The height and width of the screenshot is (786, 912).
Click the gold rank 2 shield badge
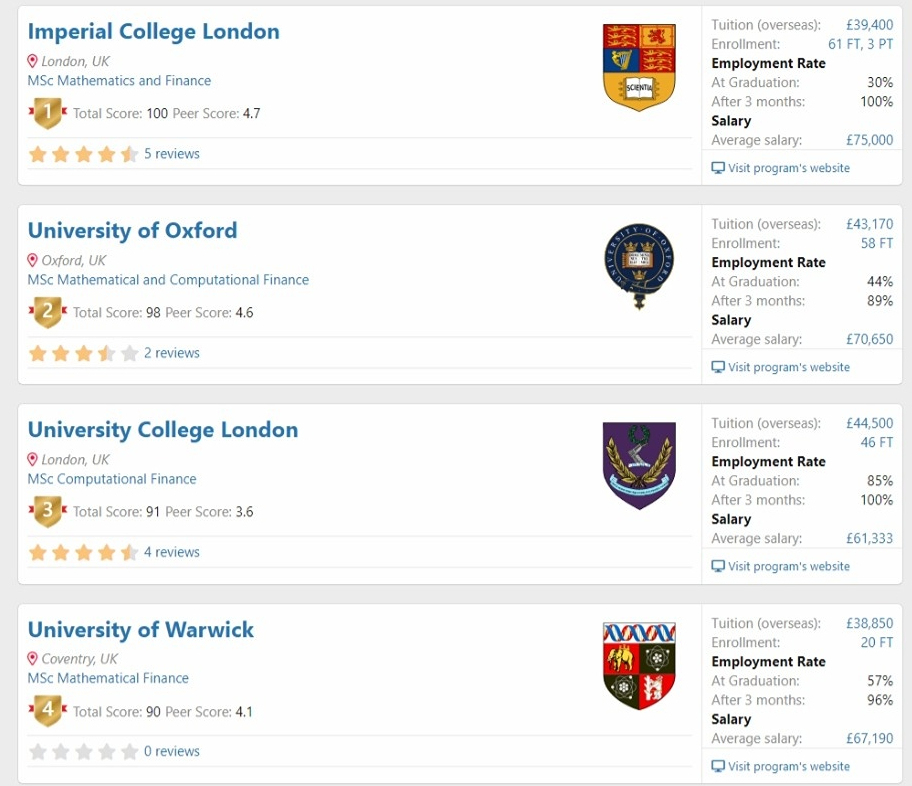click(x=48, y=312)
